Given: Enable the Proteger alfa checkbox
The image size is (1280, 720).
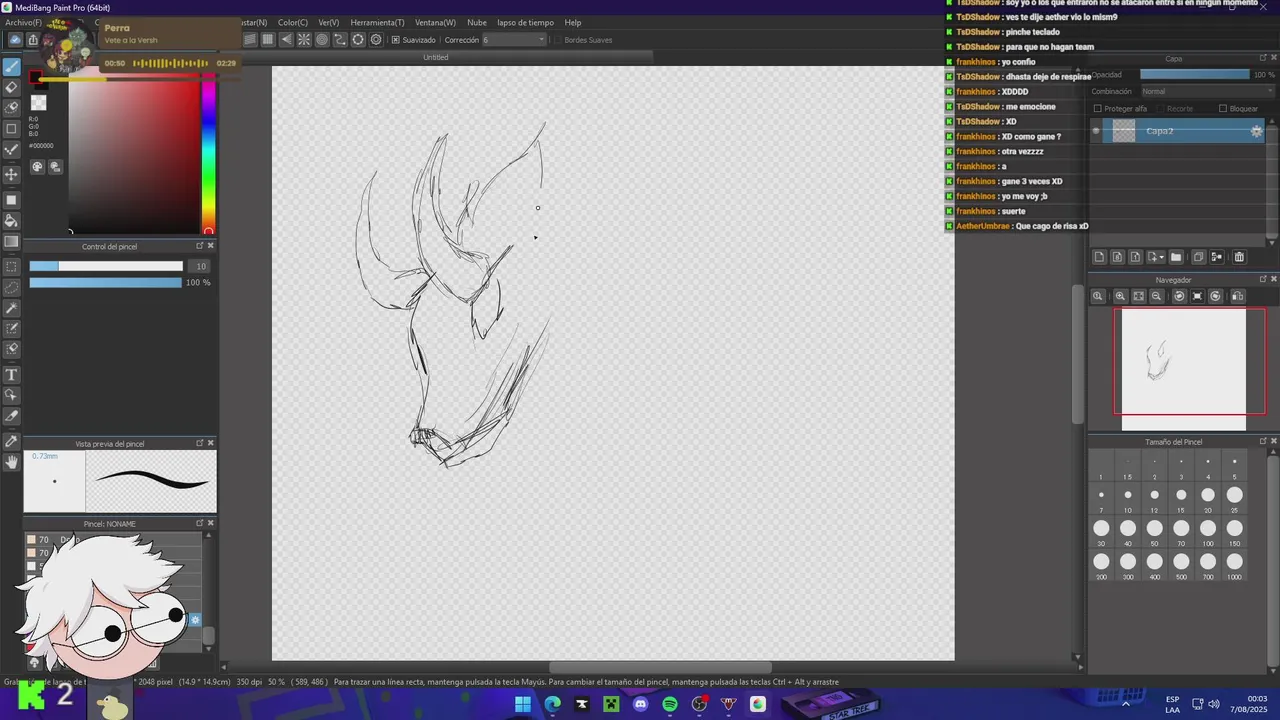Looking at the screenshot, I should pyautogui.click(x=1098, y=108).
